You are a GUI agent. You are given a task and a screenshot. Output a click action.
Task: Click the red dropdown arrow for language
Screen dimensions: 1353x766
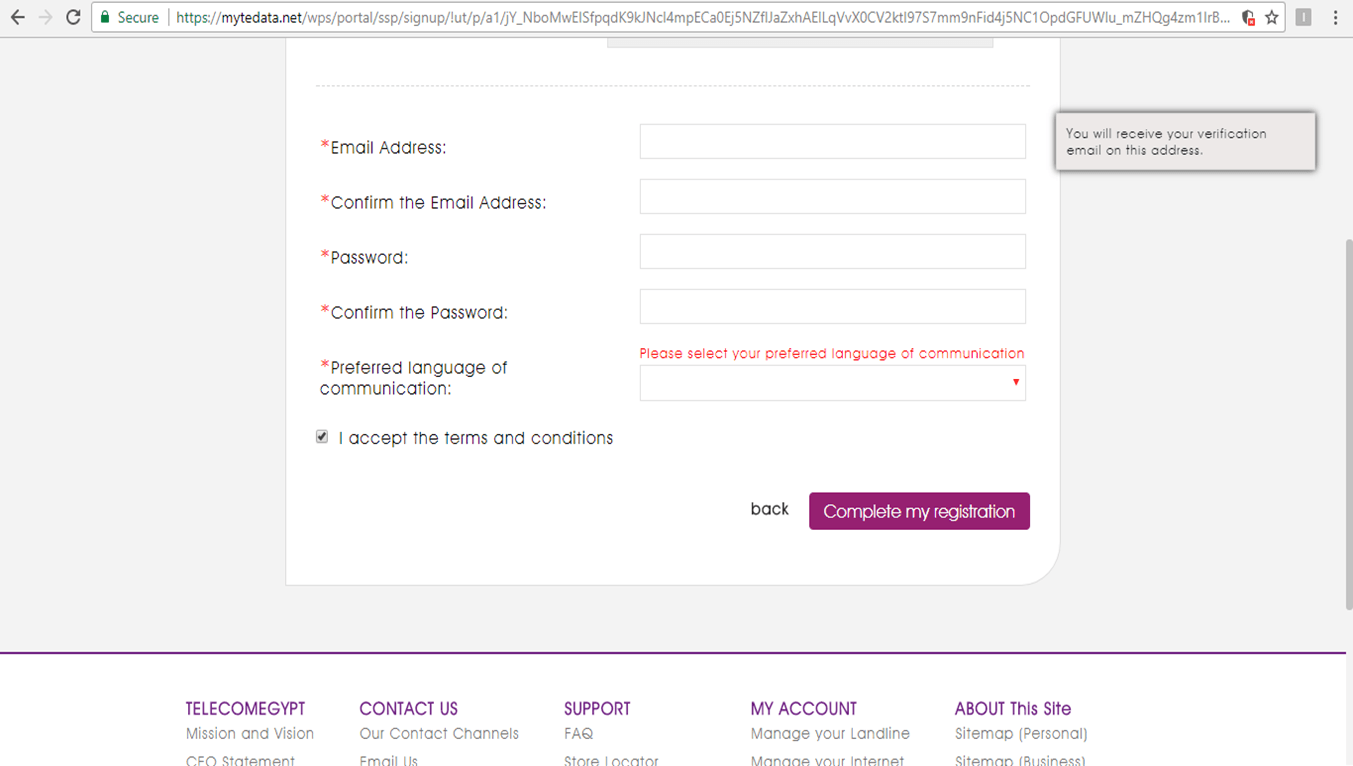pos(1016,383)
